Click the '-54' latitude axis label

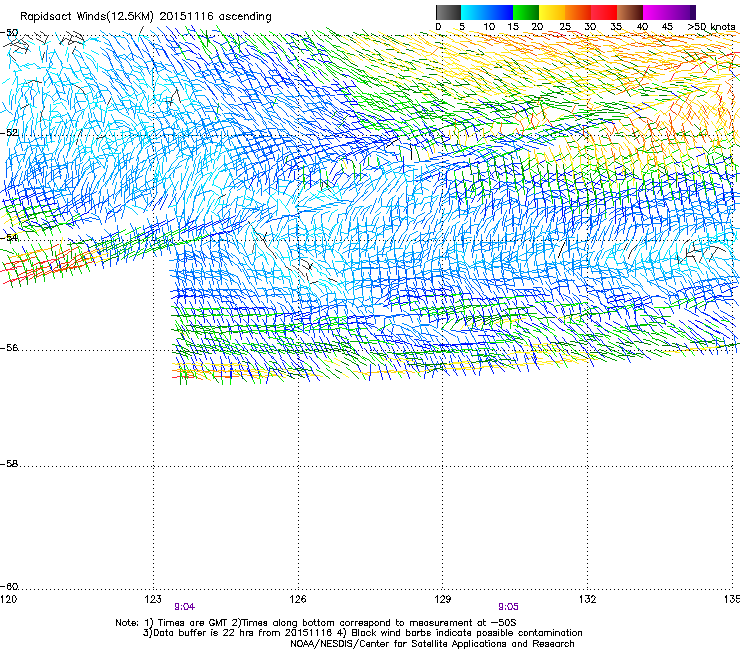point(9,237)
